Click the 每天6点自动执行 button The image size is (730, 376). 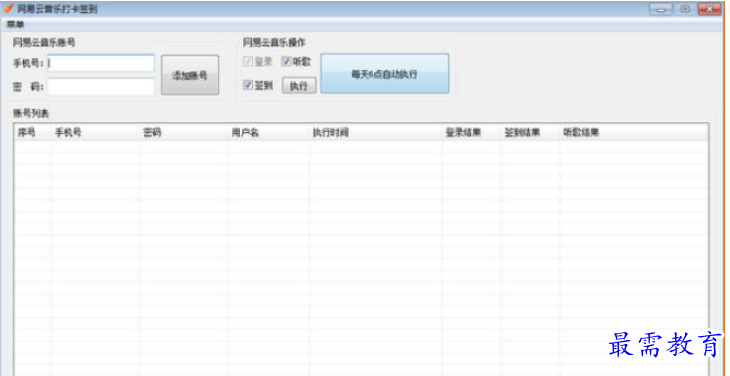[x=385, y=74]
